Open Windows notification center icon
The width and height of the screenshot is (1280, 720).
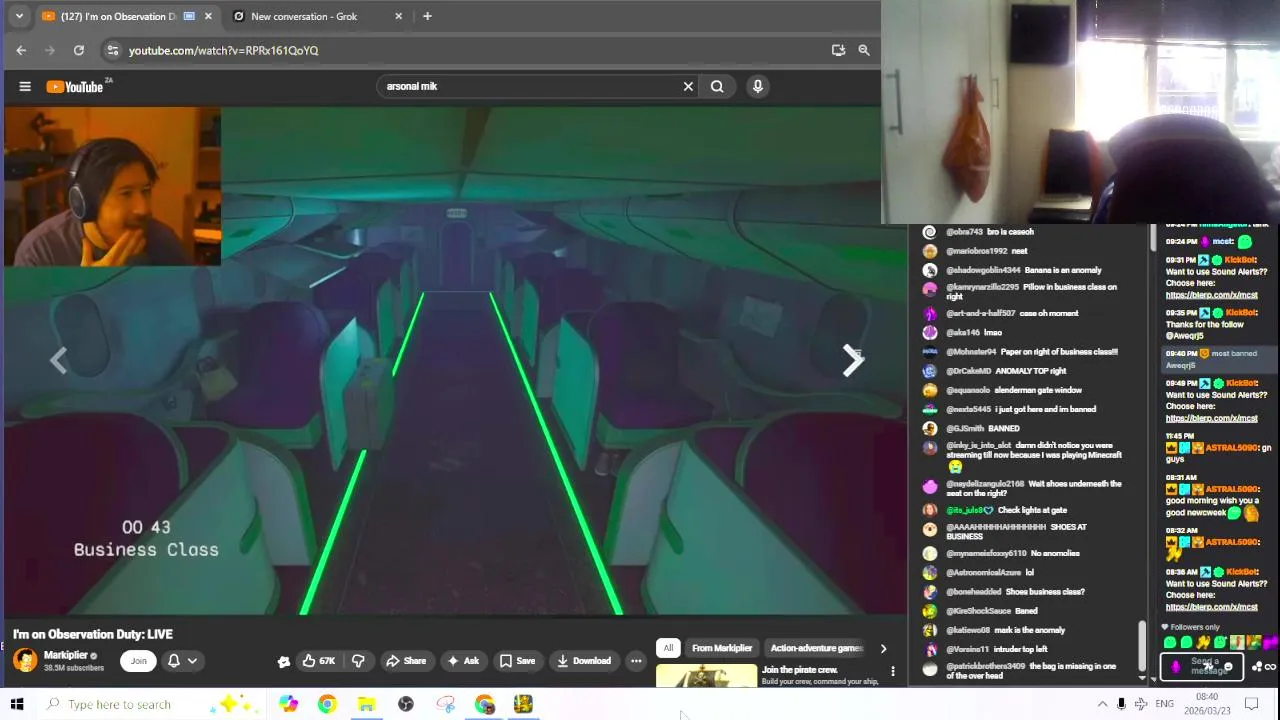1251,704
